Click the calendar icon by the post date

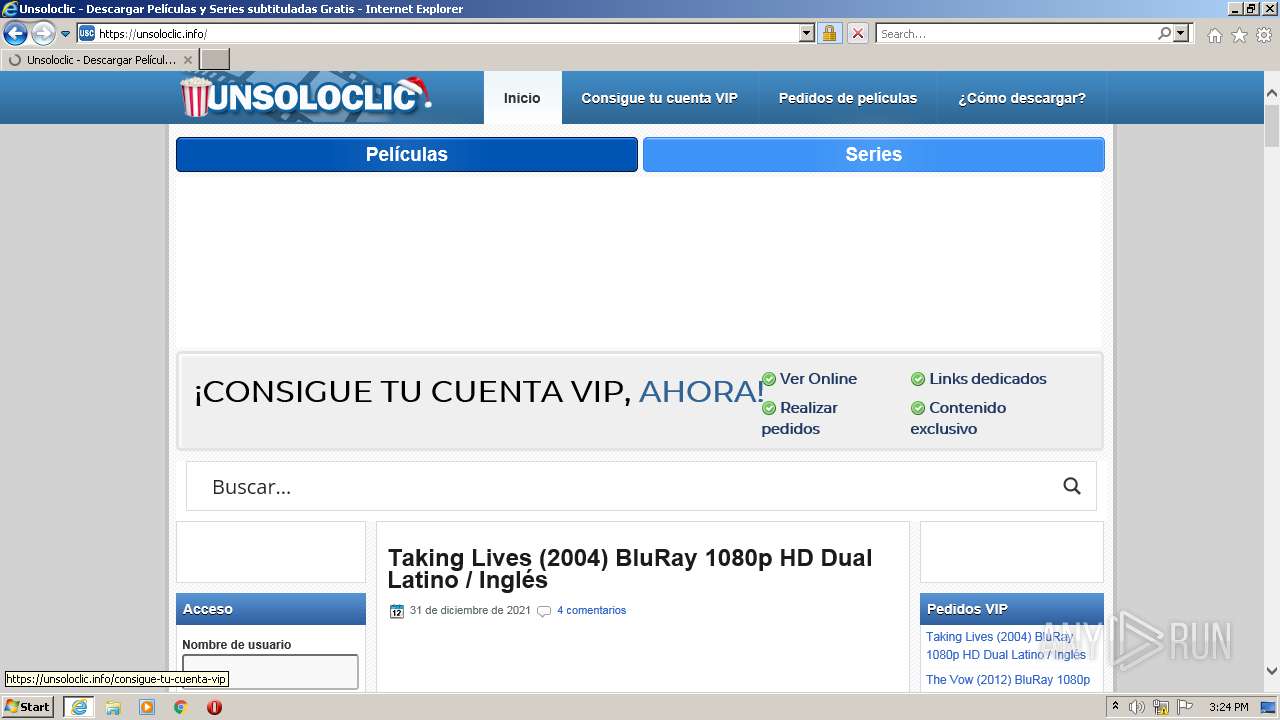point(396,611)
